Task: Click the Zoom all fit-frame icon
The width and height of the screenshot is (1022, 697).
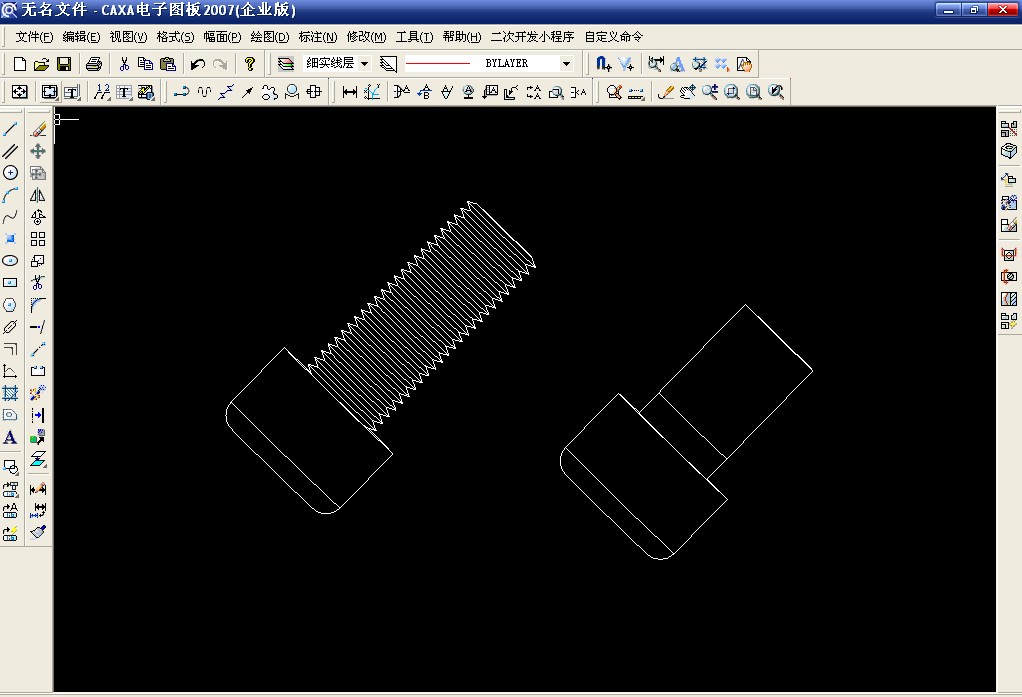Action: tap(753, 92)
